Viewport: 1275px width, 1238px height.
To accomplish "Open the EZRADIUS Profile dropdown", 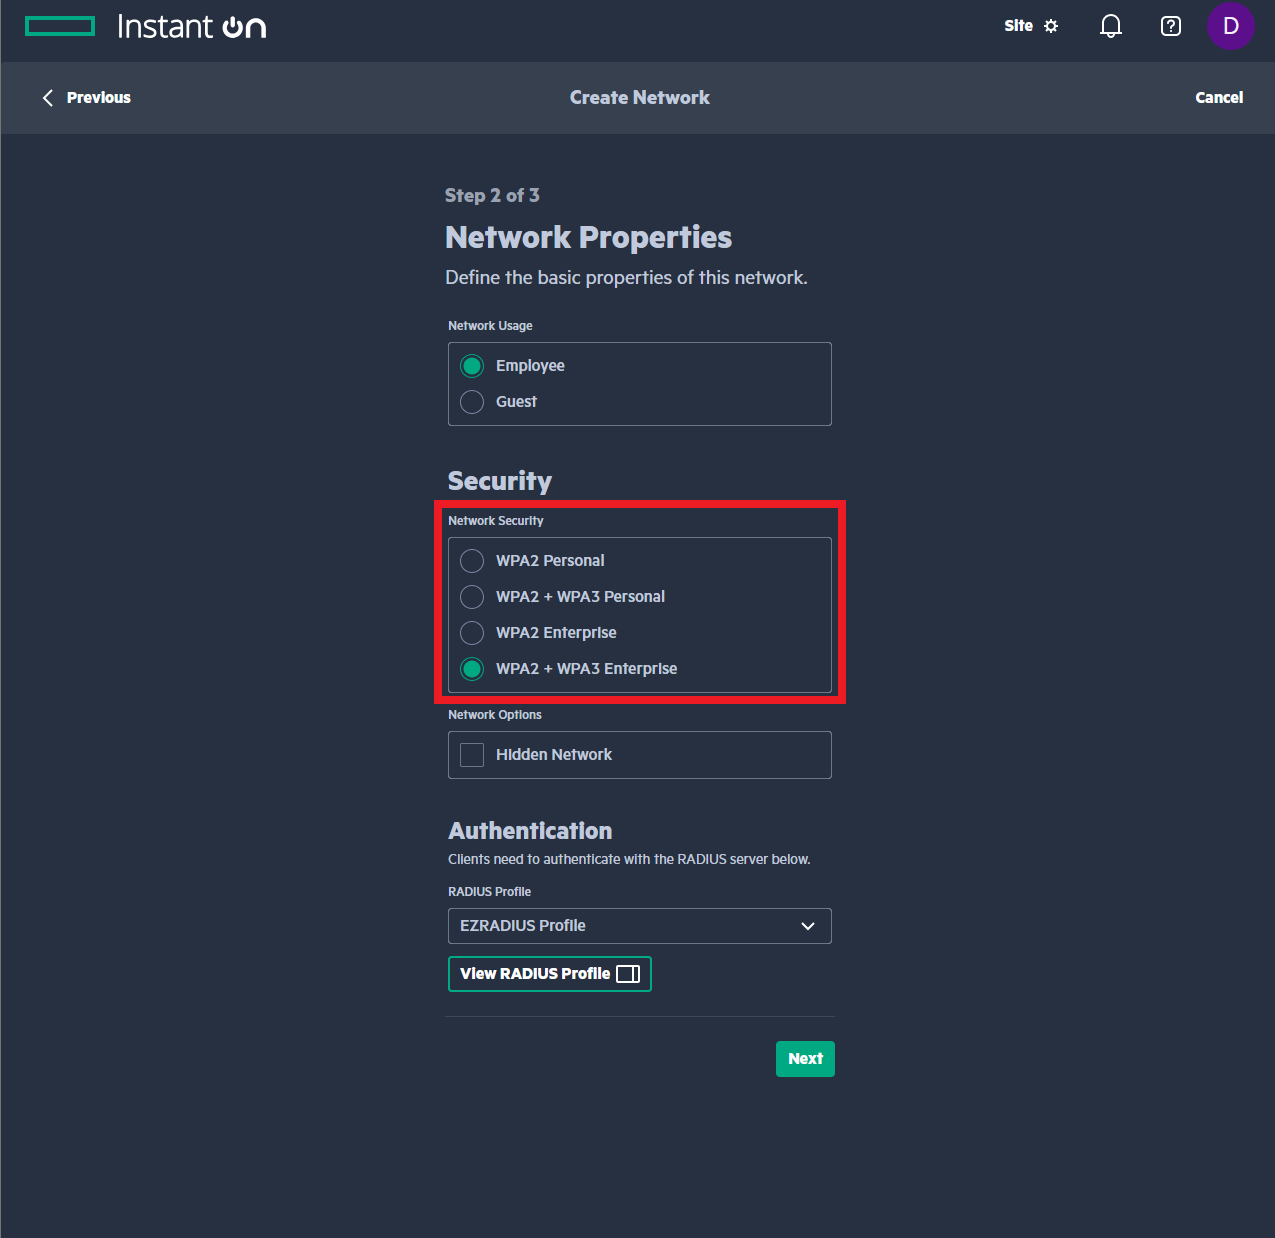I will [x=640, y=926].
